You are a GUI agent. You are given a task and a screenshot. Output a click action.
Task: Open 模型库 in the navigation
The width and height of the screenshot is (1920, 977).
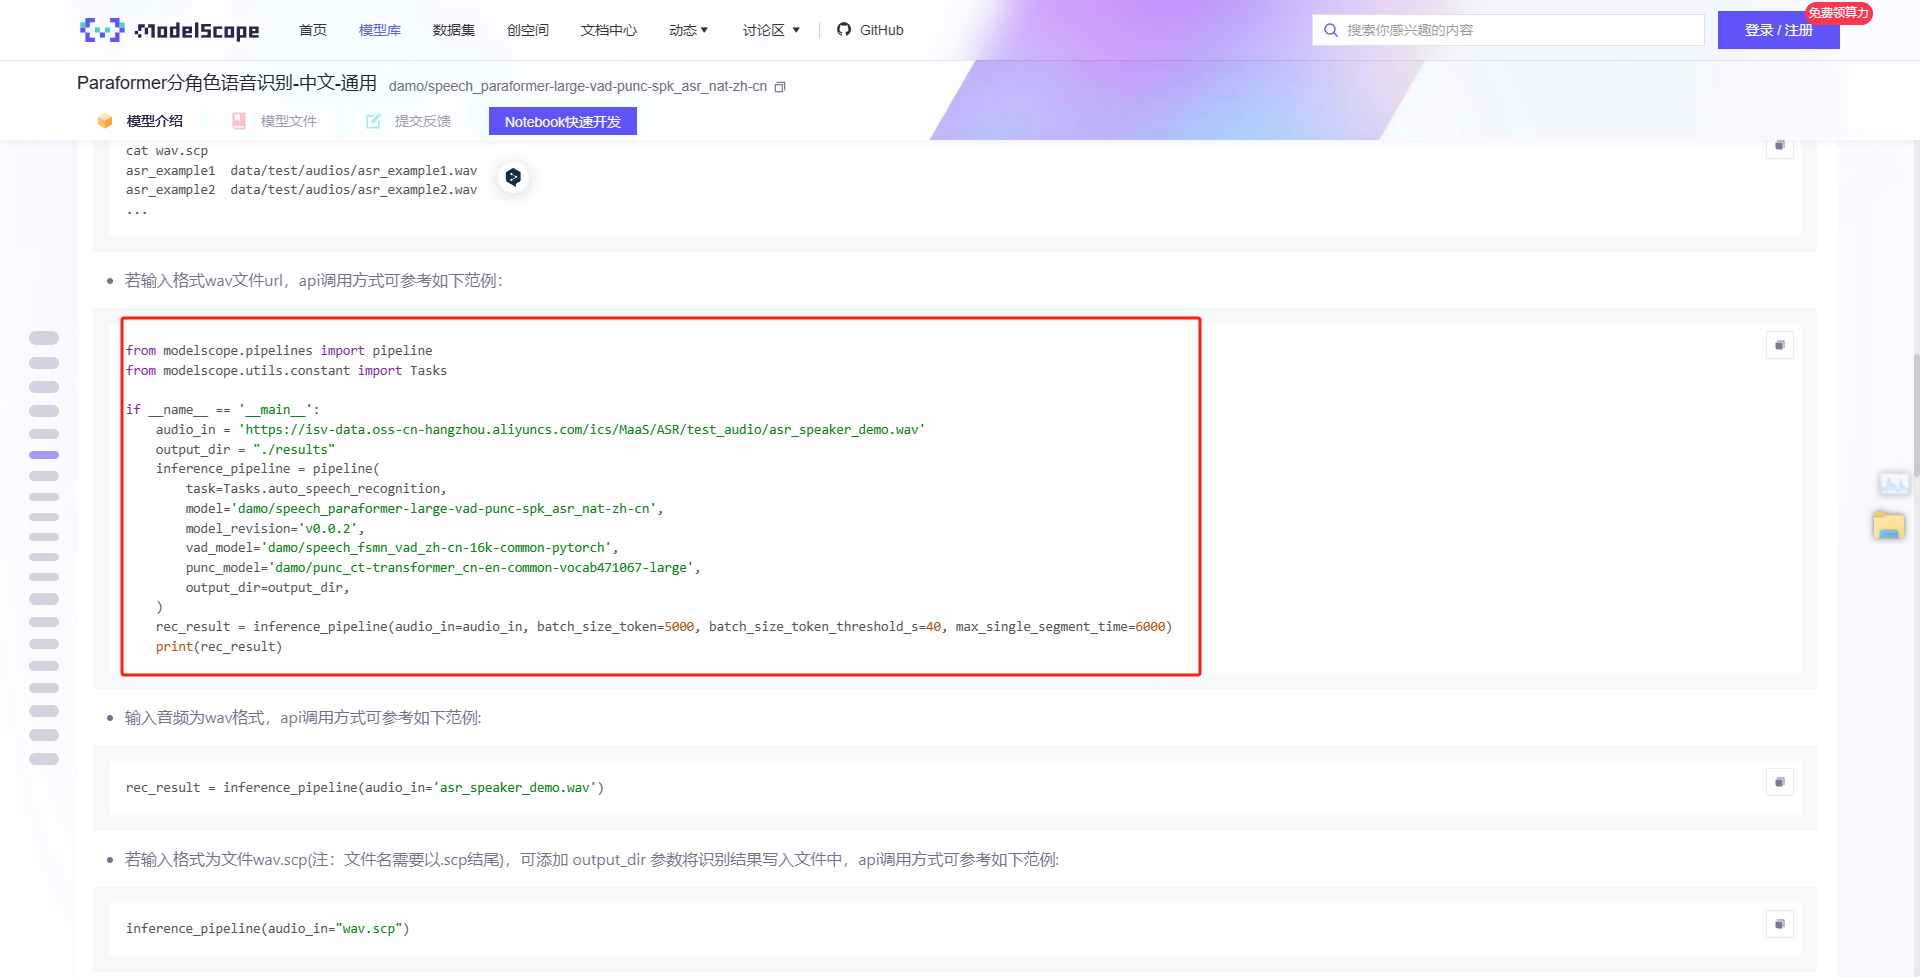click(380, 30)
